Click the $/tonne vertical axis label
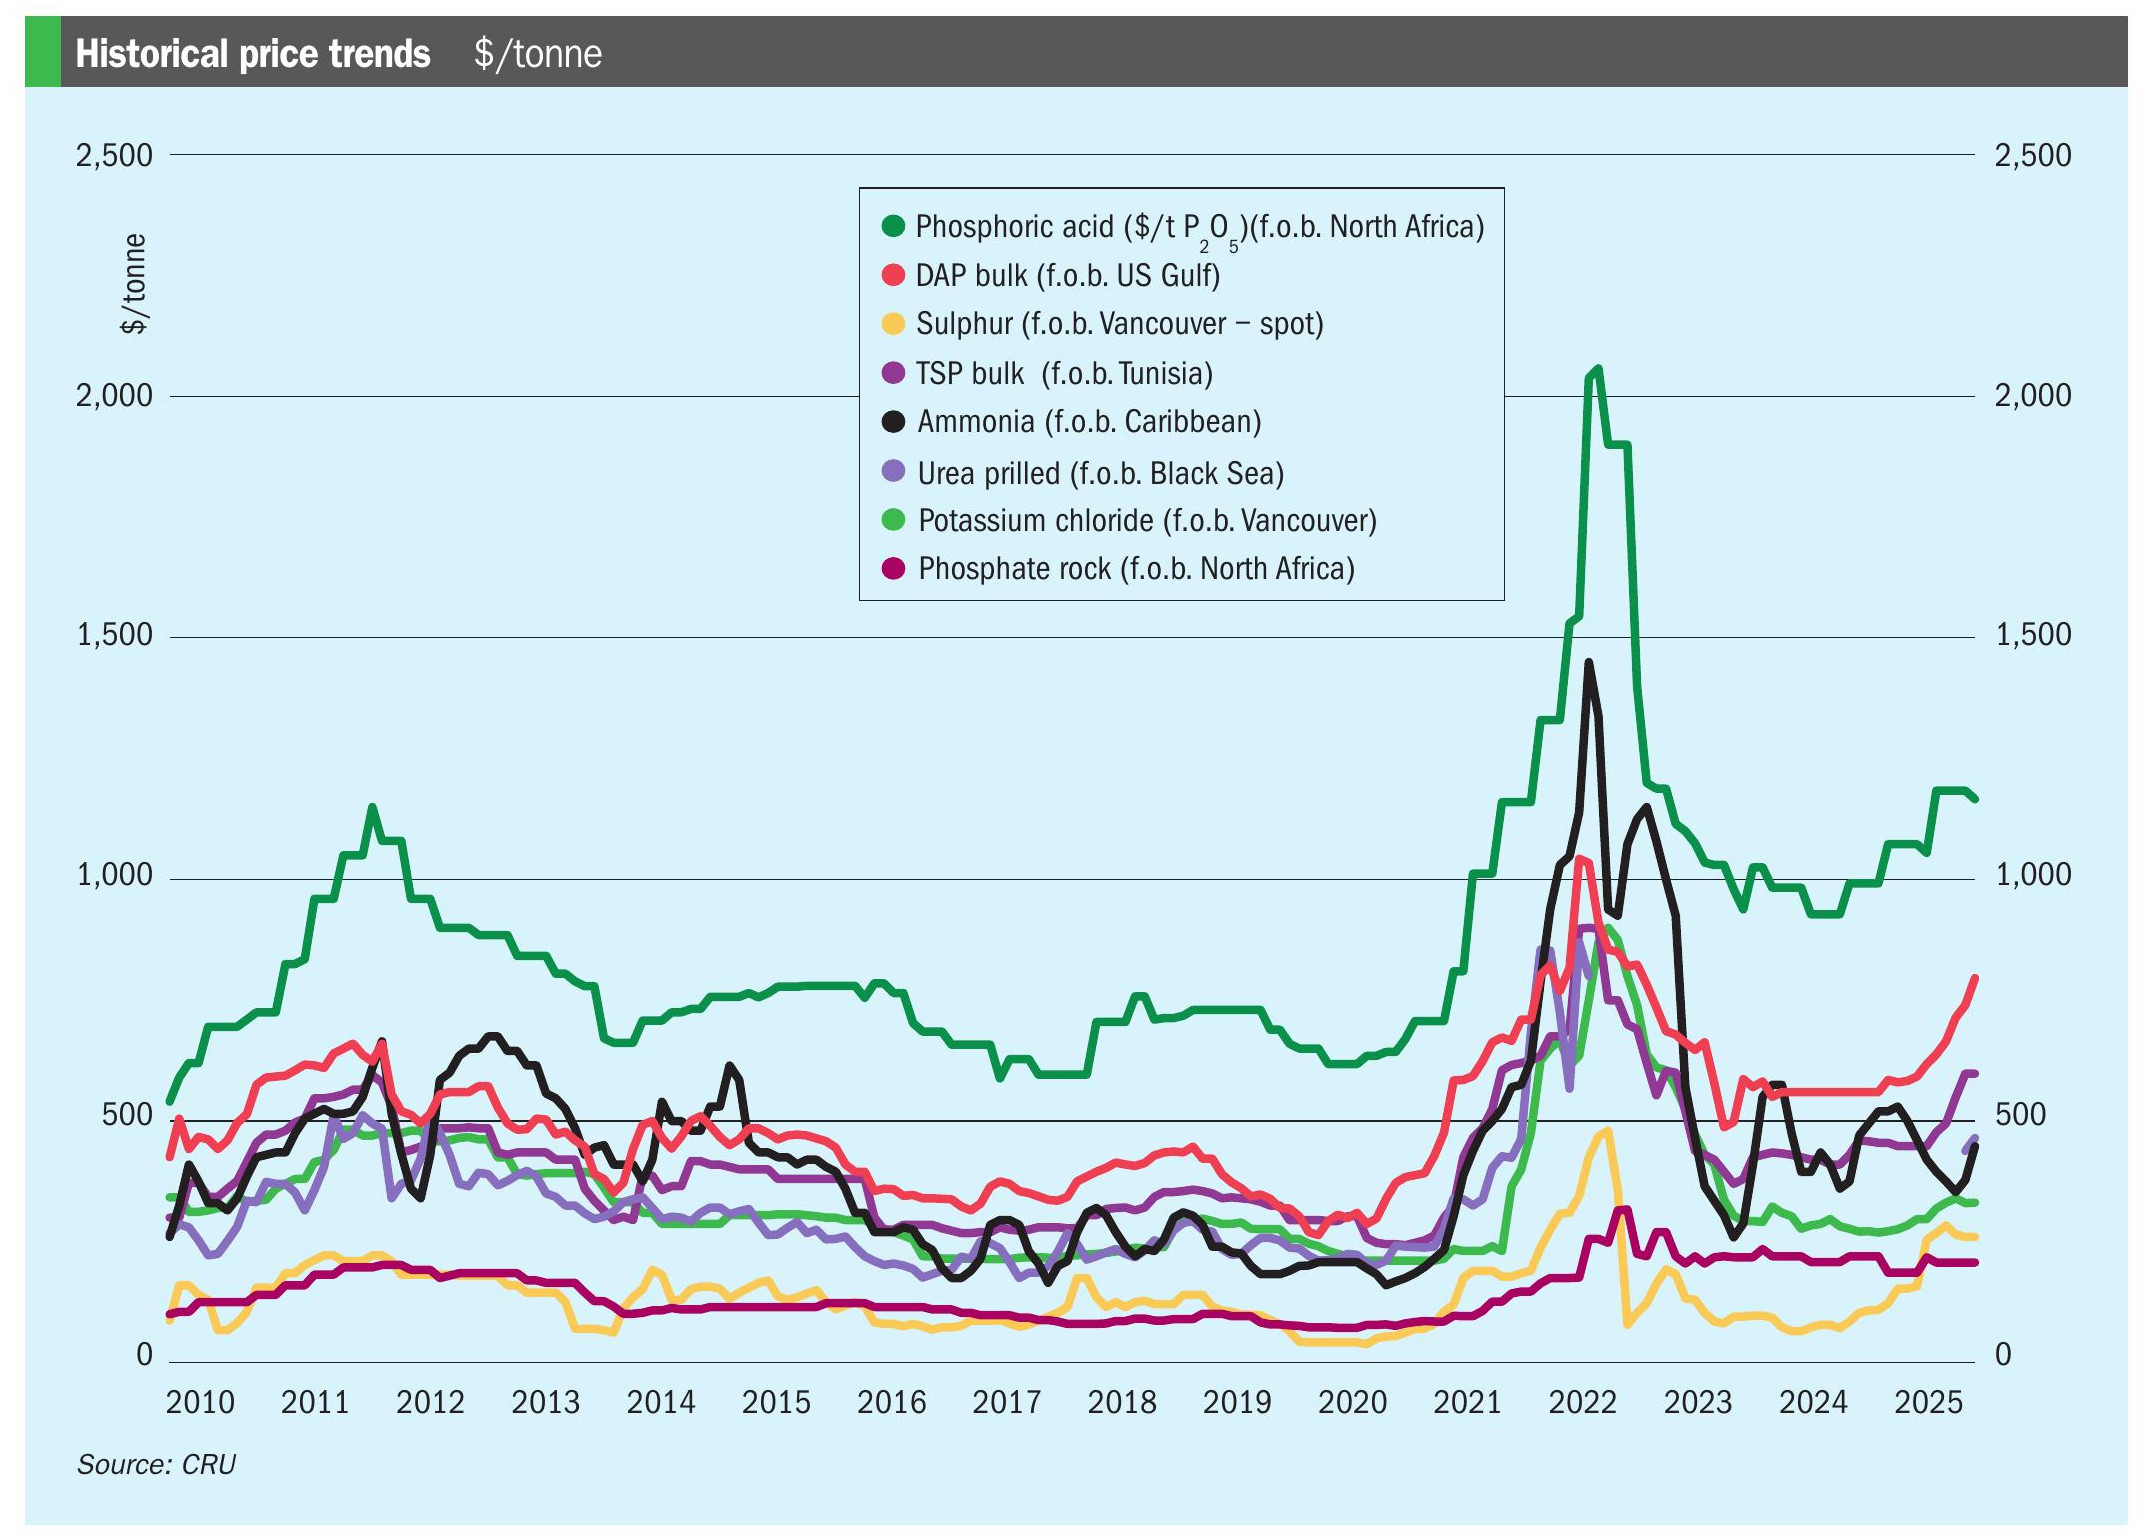 point(134,284)
